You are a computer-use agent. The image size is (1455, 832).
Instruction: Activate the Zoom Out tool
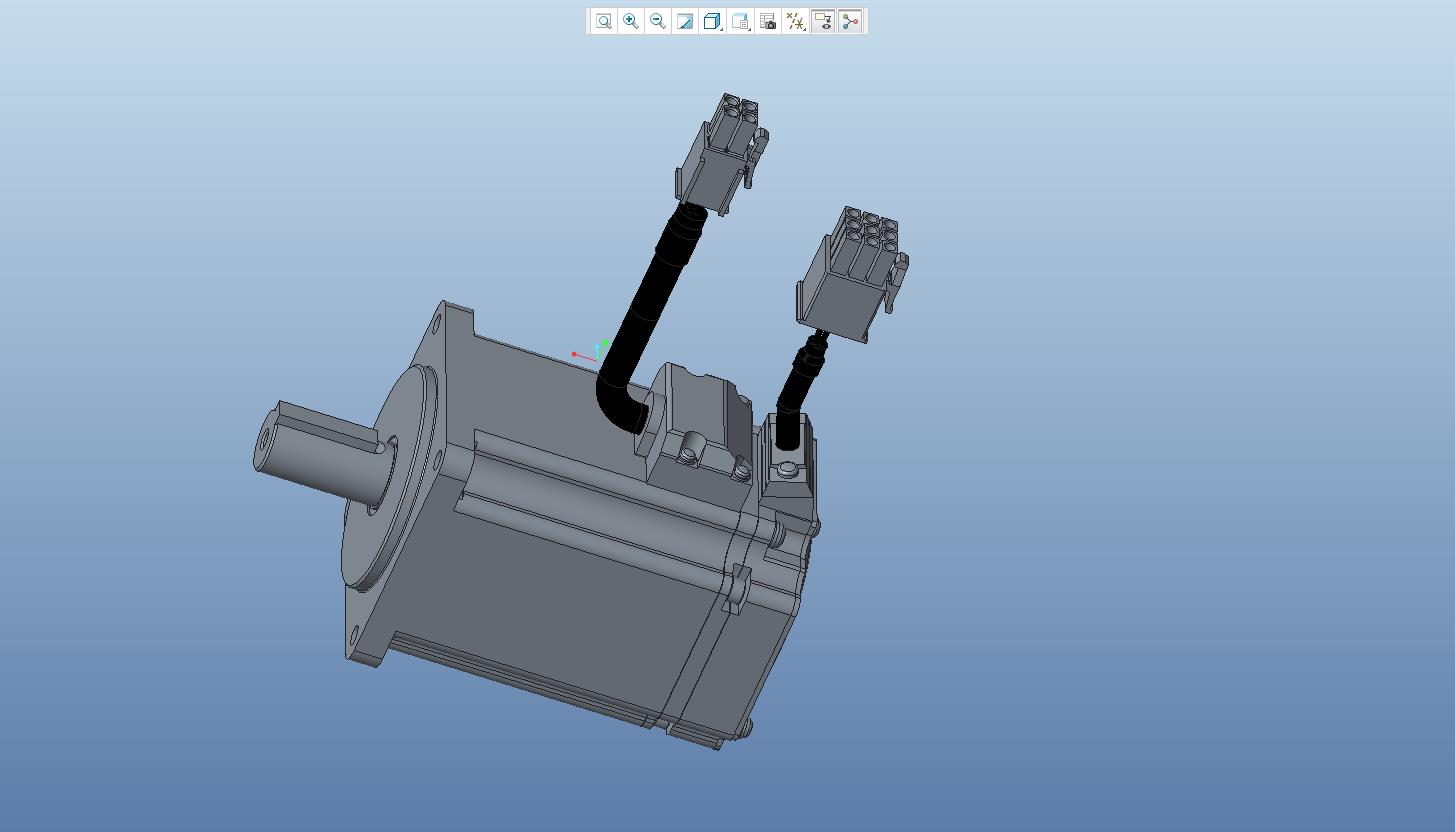click(658, 21)
